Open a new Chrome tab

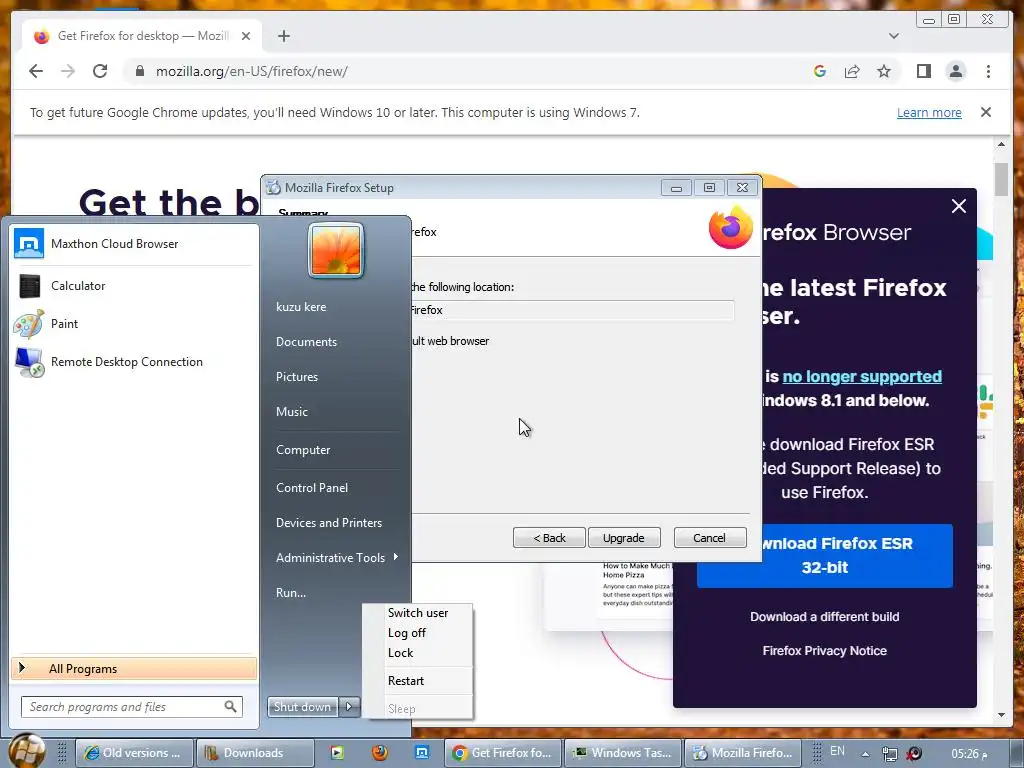click(283, 36)
